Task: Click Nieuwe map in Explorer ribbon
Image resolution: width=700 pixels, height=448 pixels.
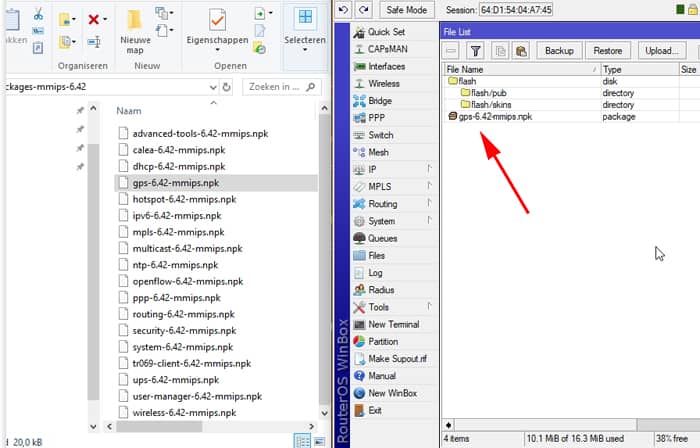Action: pos(135,31)
